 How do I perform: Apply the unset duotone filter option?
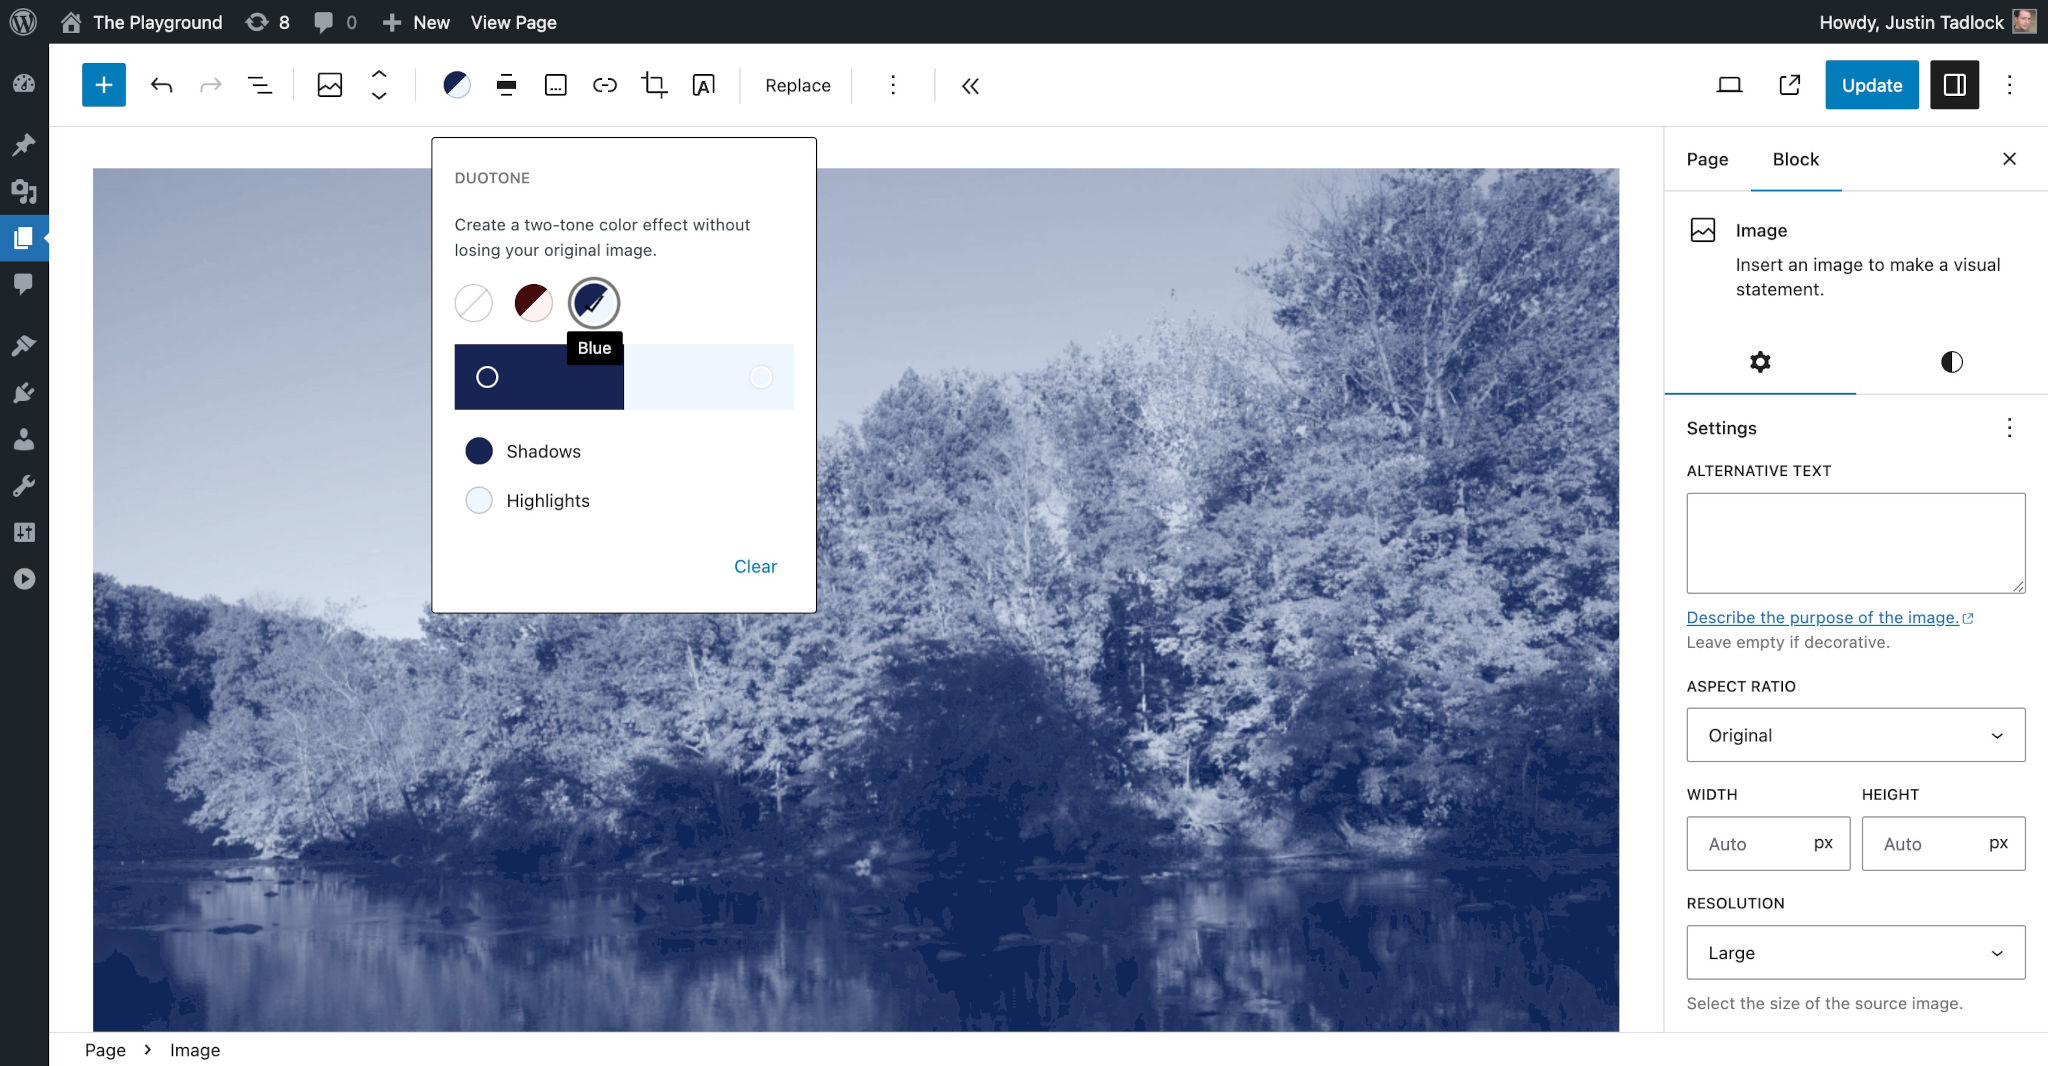click(x=473, y=303)
